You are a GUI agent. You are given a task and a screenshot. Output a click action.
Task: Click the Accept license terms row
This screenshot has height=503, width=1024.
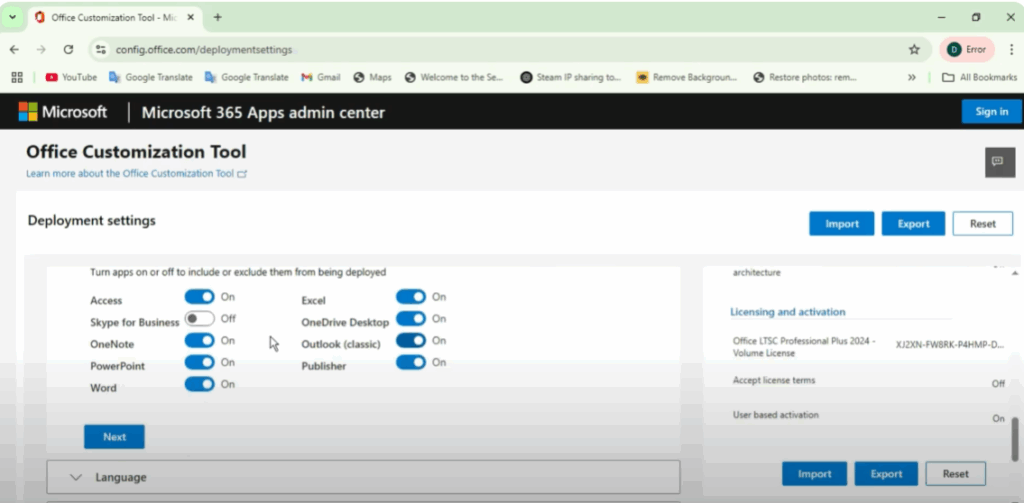[869, 381]
